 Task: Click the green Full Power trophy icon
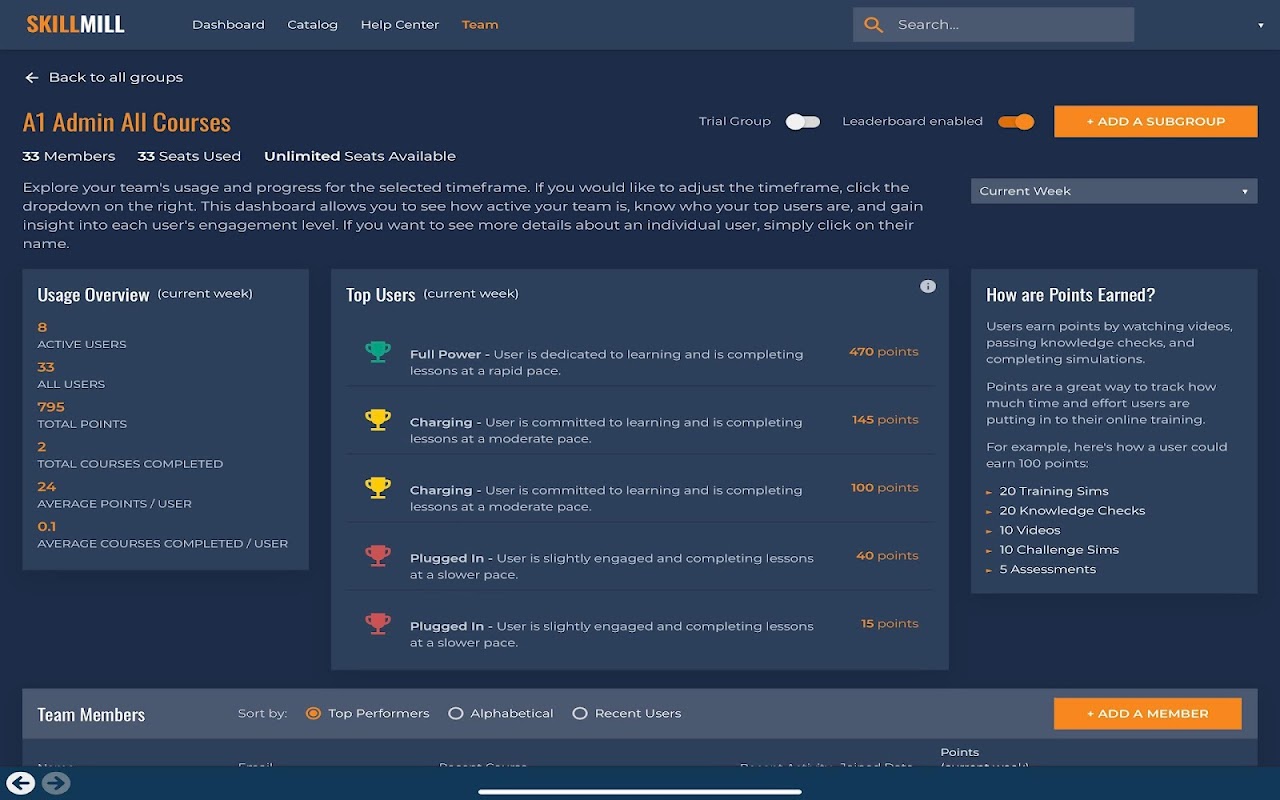378,351
